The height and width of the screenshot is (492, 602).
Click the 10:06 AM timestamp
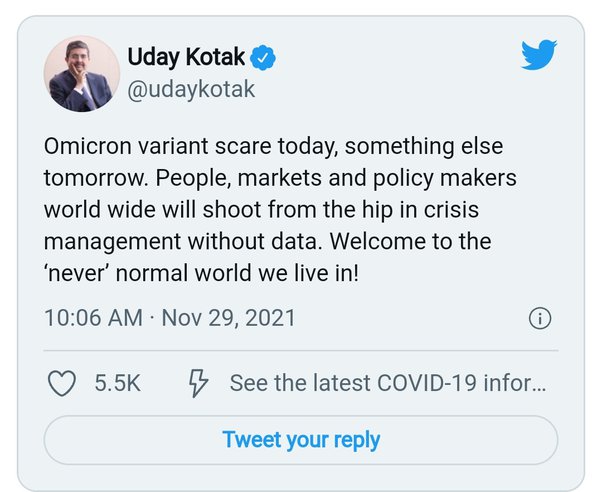pyautogui.click(x=93, y=318)
